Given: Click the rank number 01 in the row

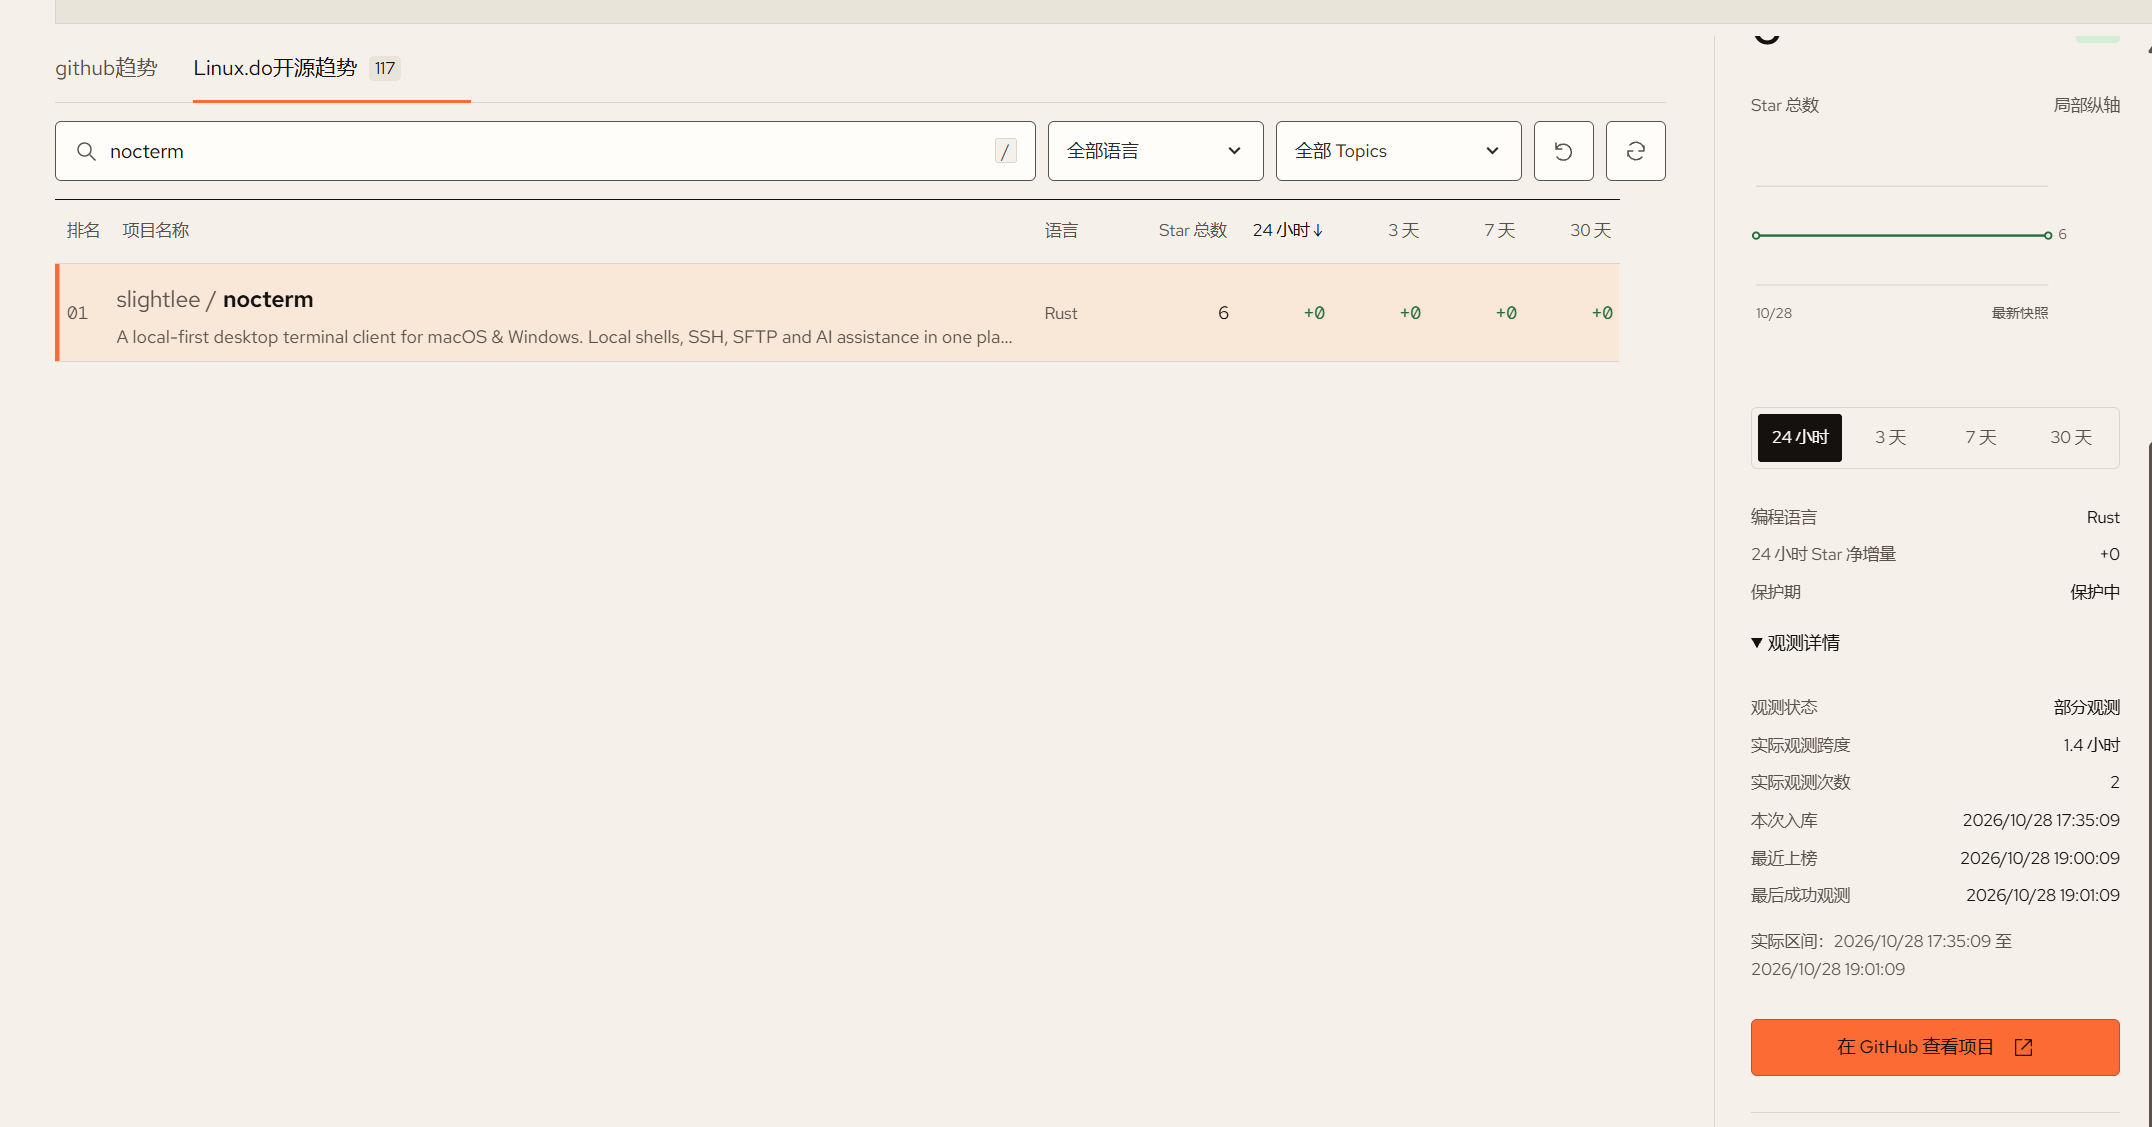Looking at the screenshot, I should pyautogui.click(x=77, y=313).
